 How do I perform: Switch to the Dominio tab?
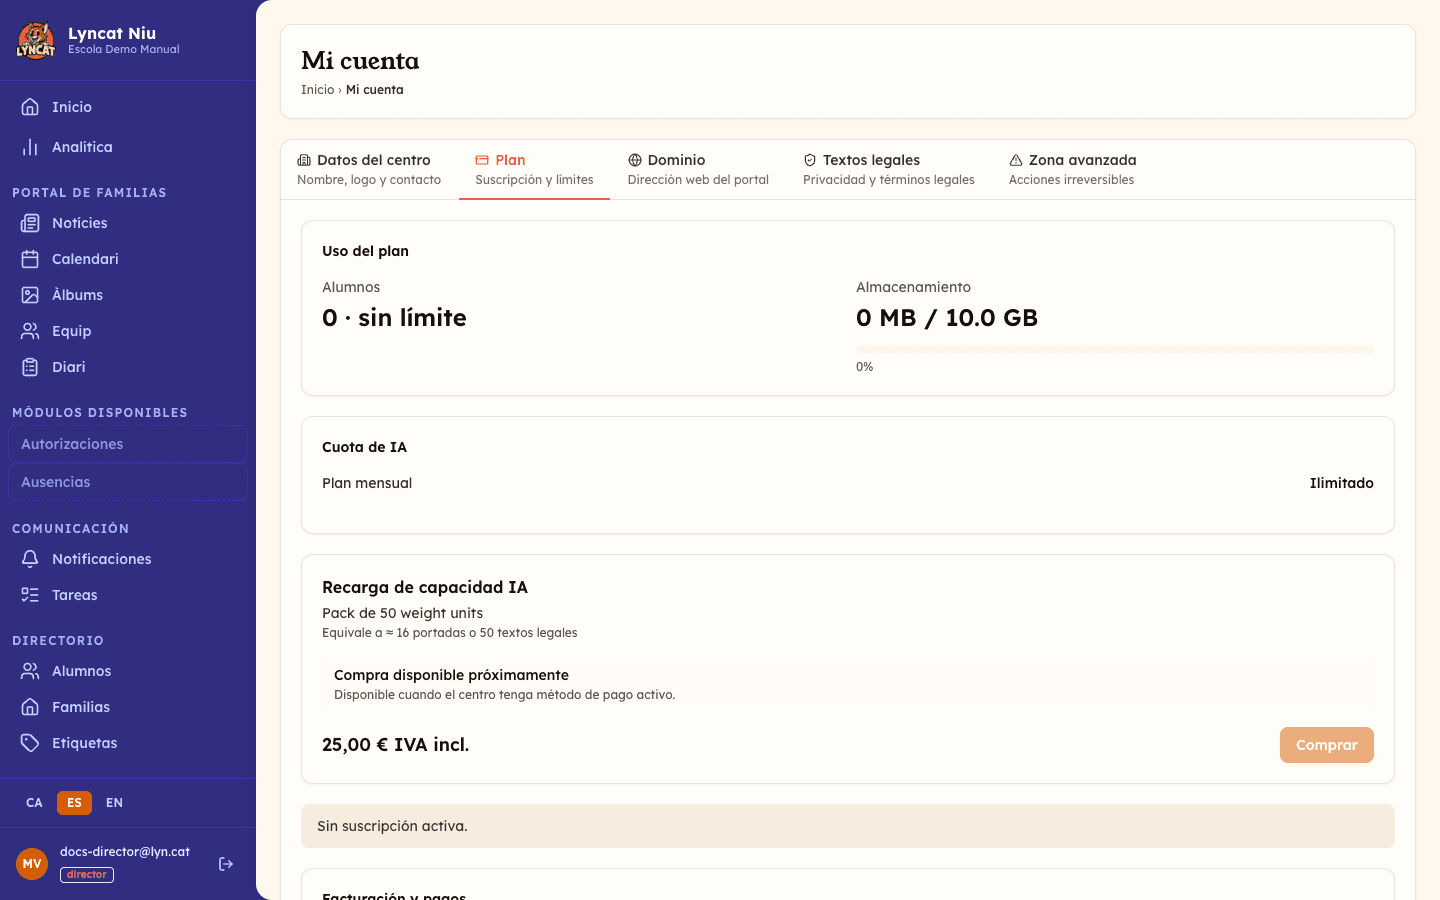click(698, 169)
